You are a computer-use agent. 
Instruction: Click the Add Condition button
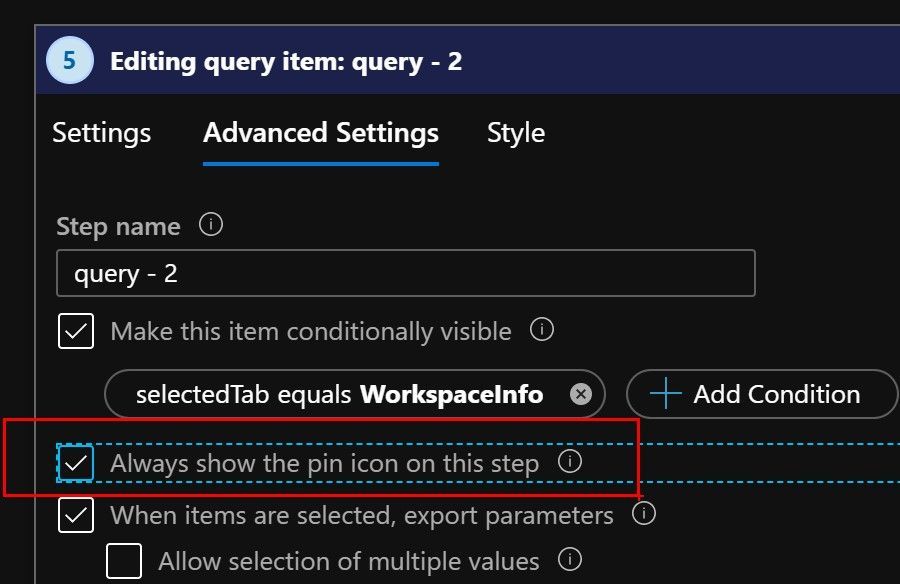(x=762, y=394)
